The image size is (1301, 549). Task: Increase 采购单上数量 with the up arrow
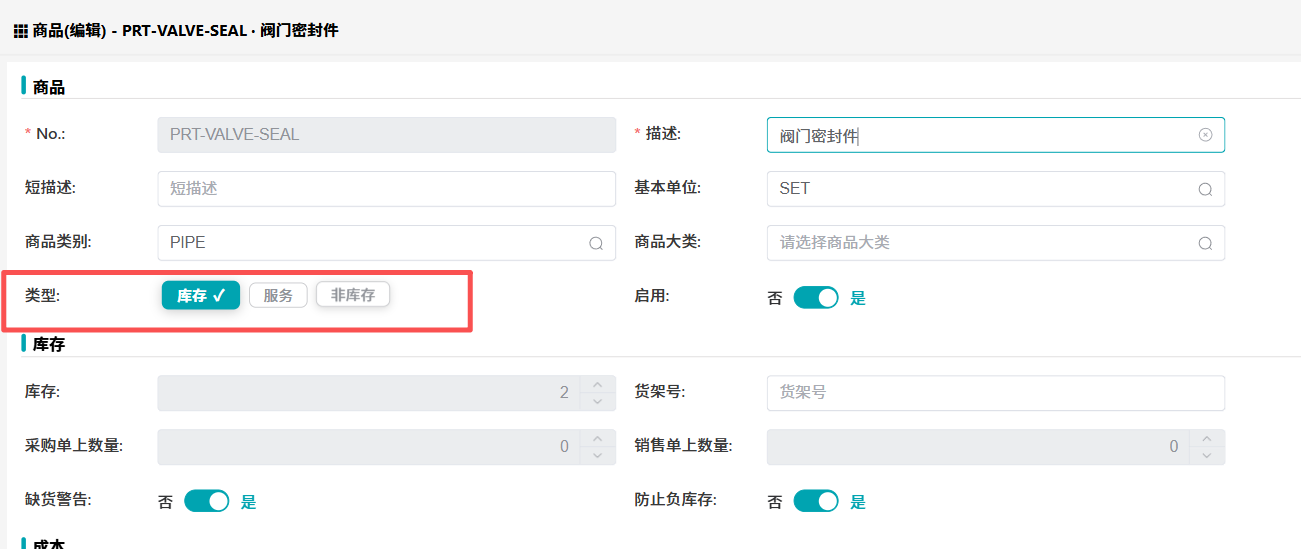click(x=597, y=439)
